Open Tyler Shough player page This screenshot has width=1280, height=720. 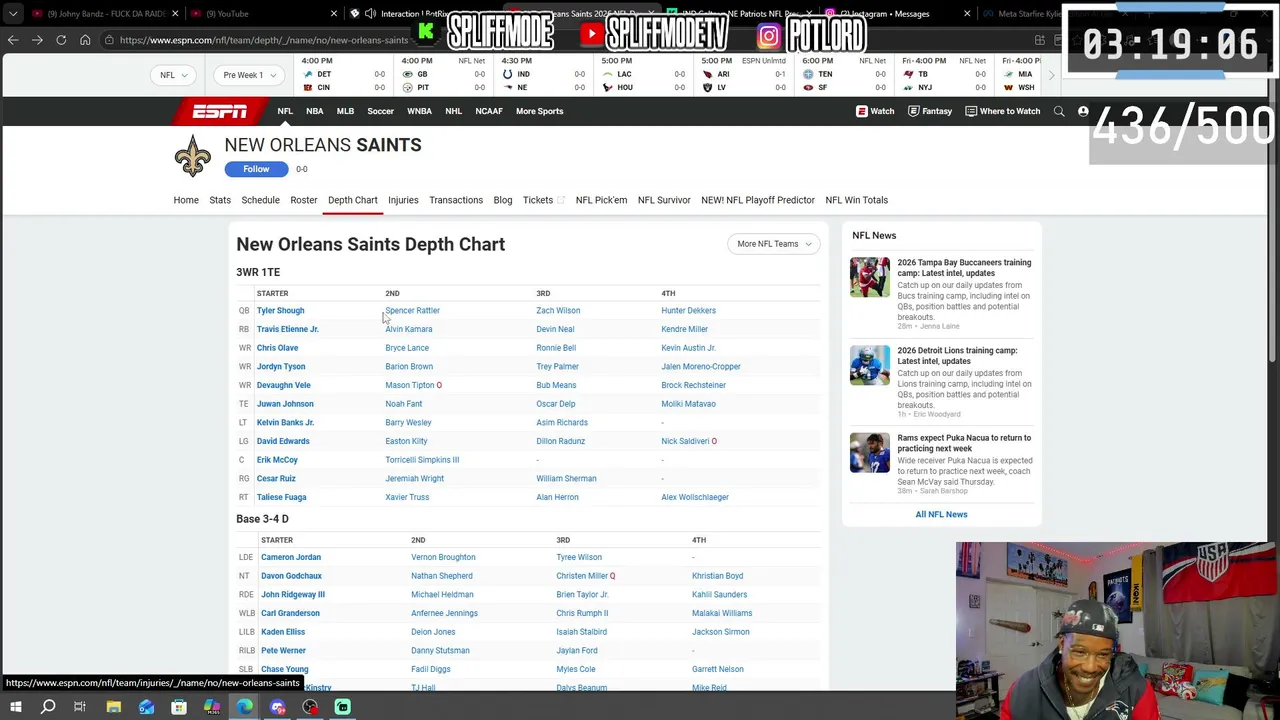280,310
